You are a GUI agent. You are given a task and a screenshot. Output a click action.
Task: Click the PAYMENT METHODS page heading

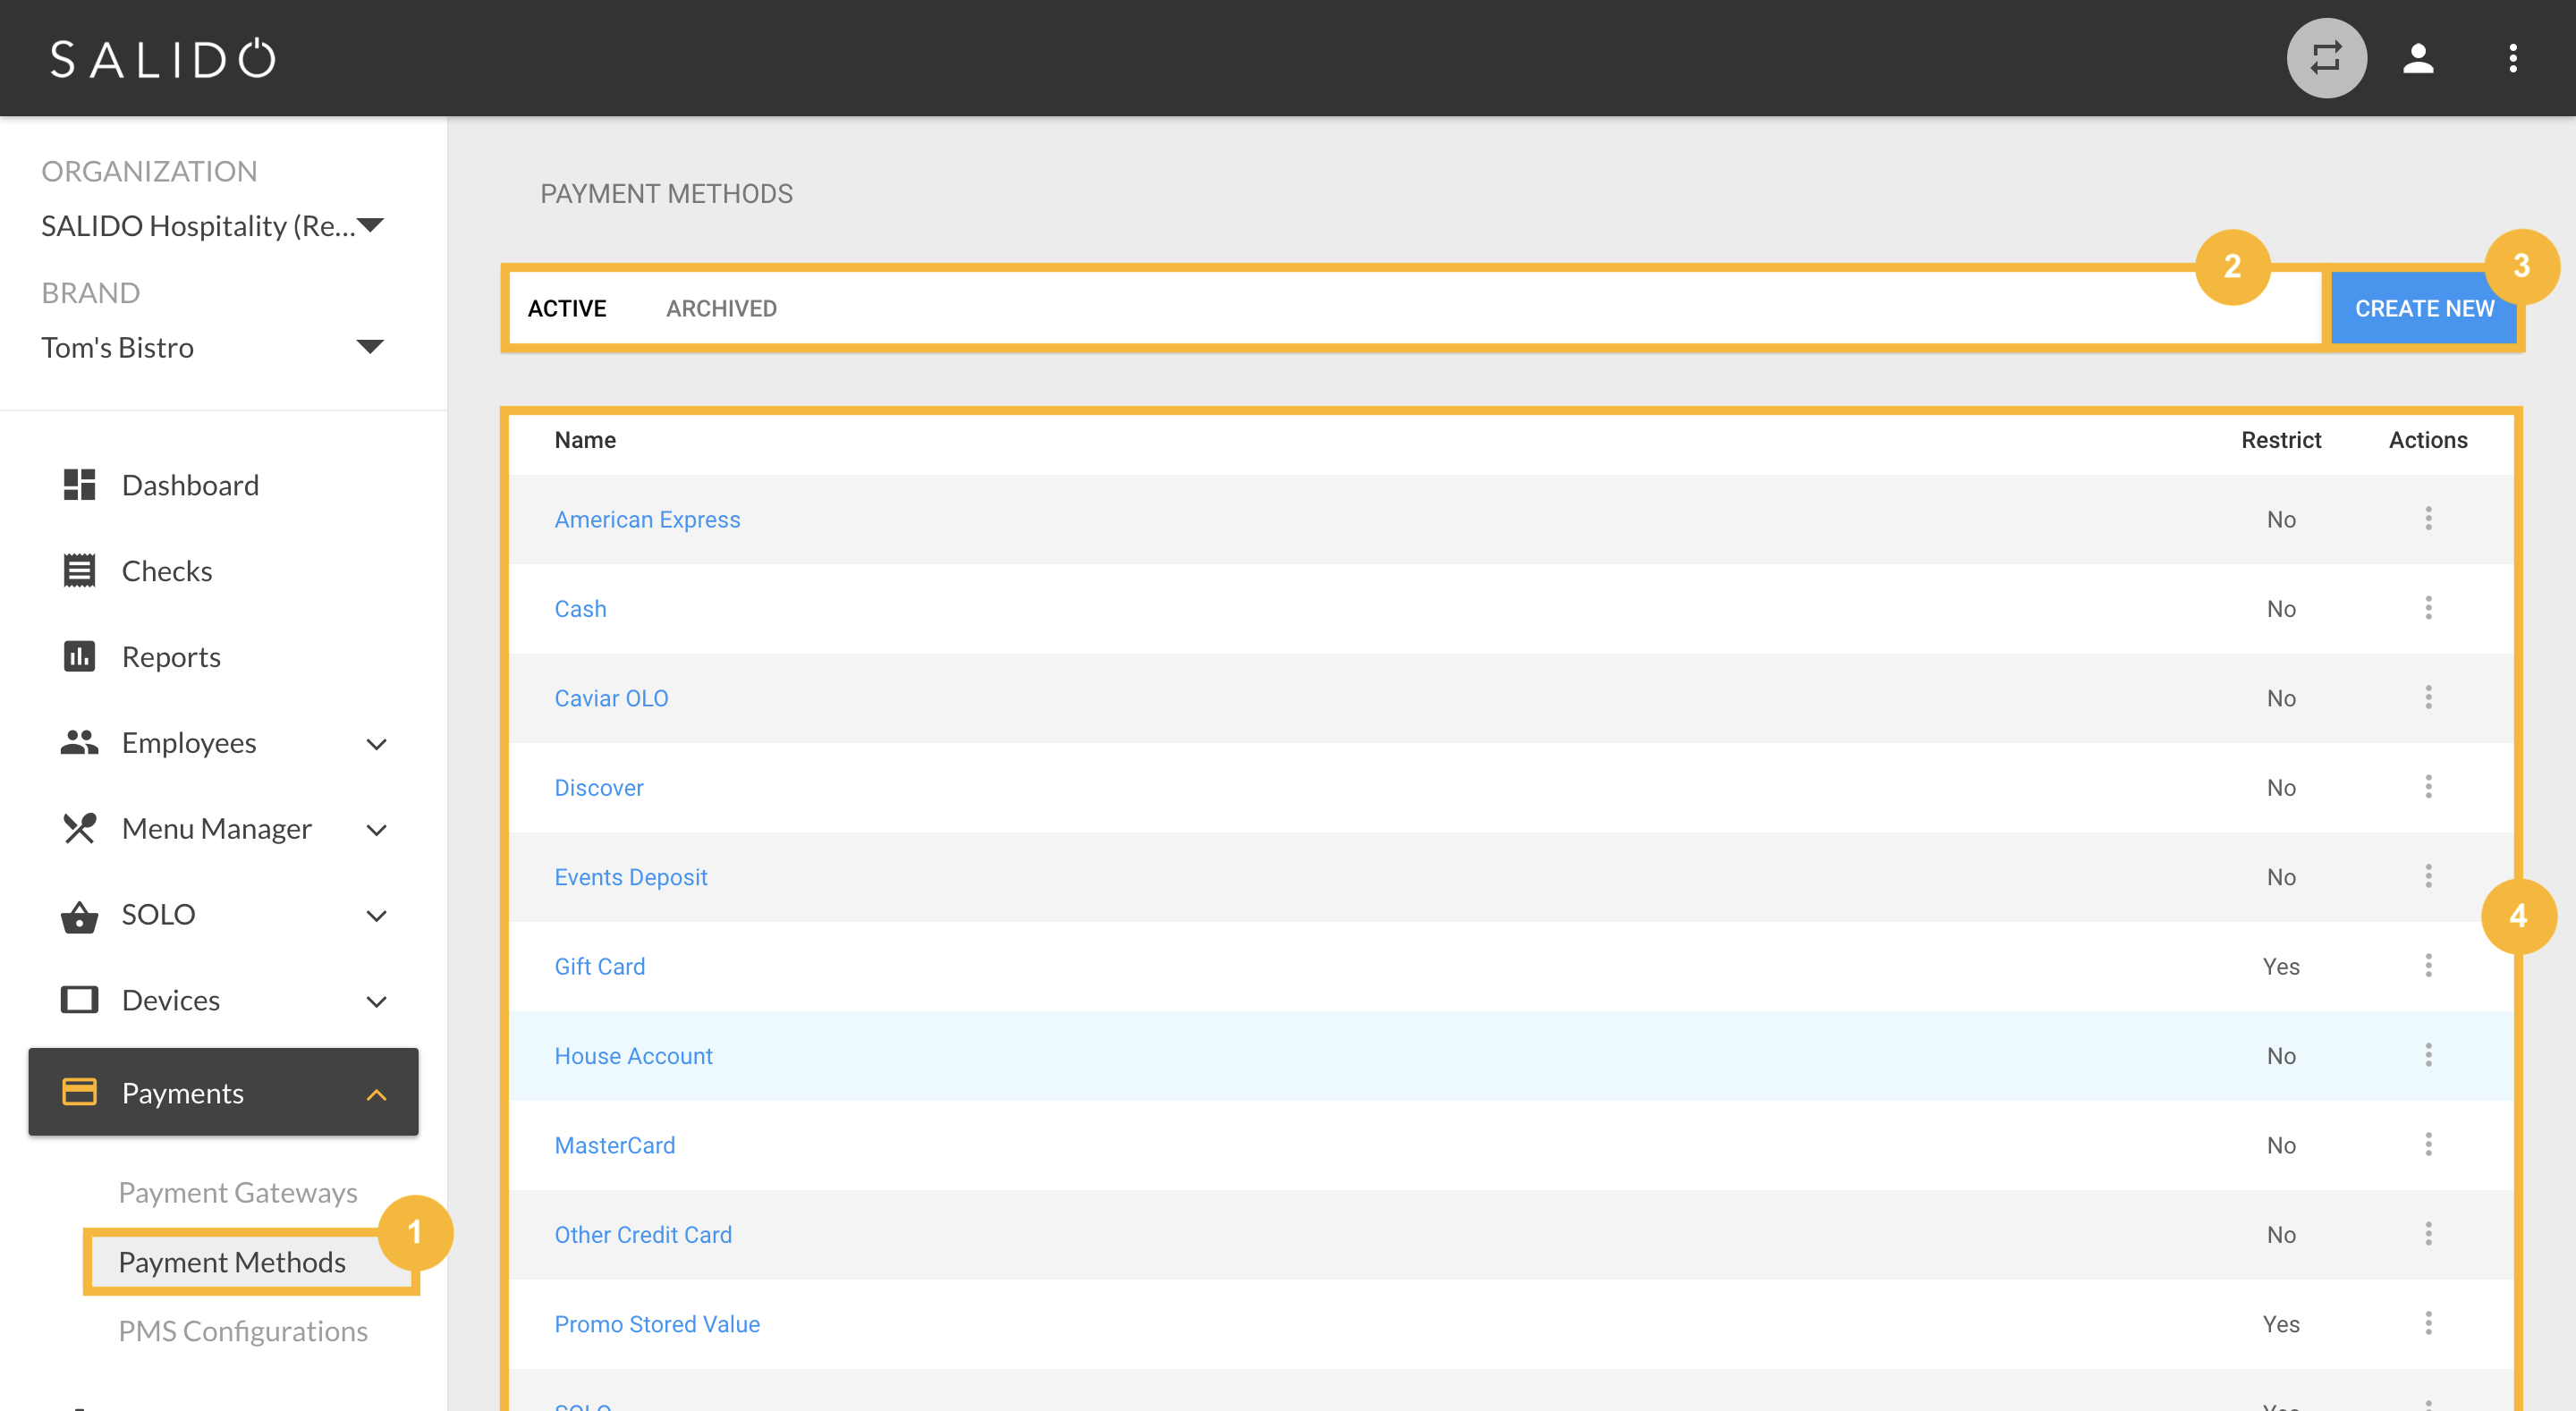point(666,193)
